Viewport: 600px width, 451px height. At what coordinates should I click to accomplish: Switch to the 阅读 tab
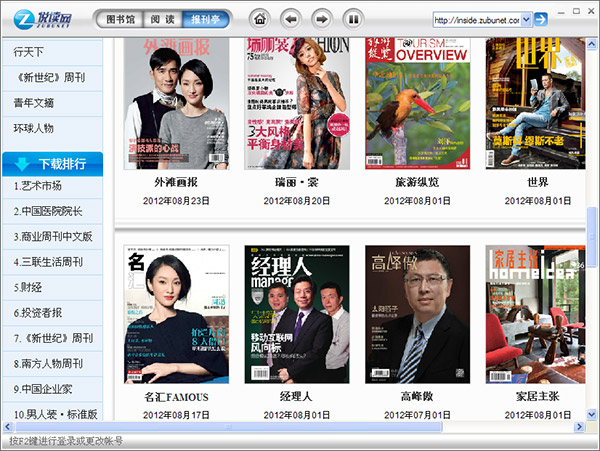(163, 19)
